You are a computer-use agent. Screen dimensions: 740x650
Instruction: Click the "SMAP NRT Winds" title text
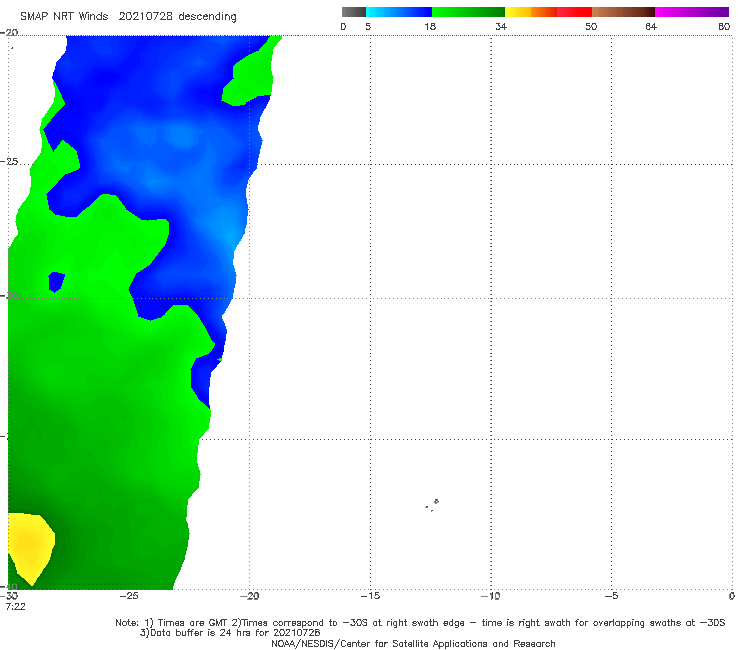point(64,16)
